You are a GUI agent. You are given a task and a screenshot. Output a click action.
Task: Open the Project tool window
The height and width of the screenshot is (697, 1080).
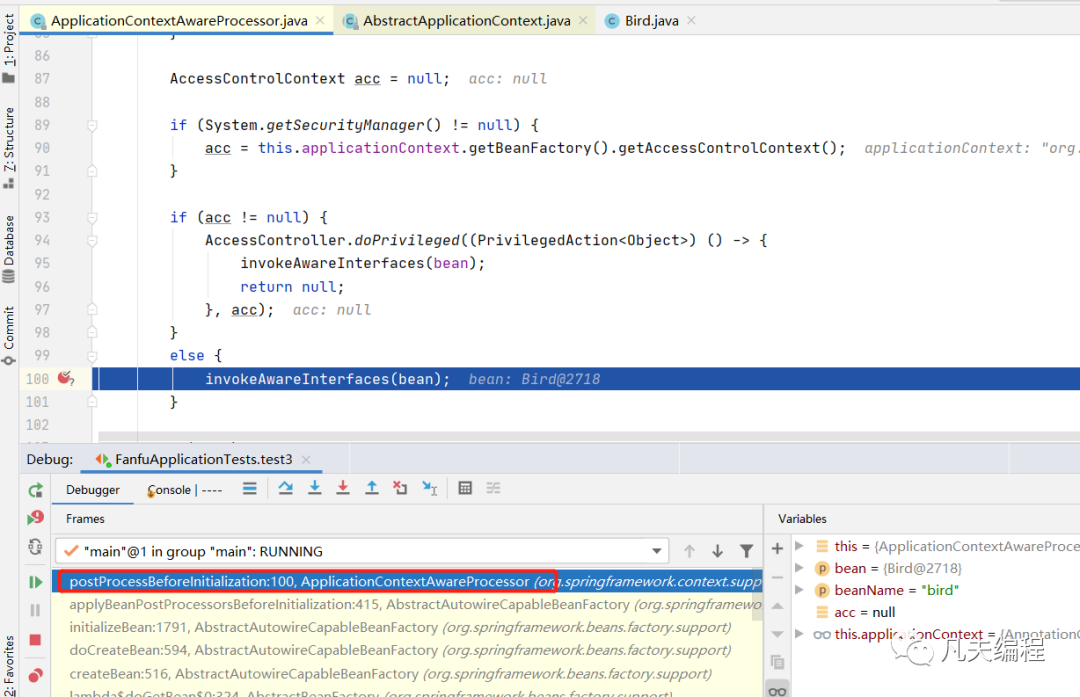[9, 48]
